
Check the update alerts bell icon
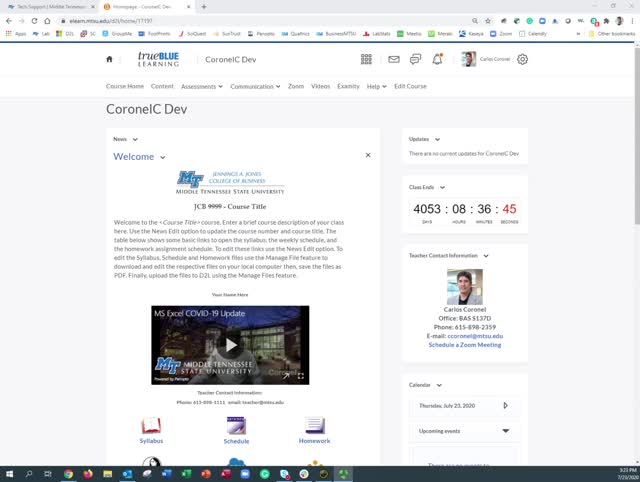point(437,60)
